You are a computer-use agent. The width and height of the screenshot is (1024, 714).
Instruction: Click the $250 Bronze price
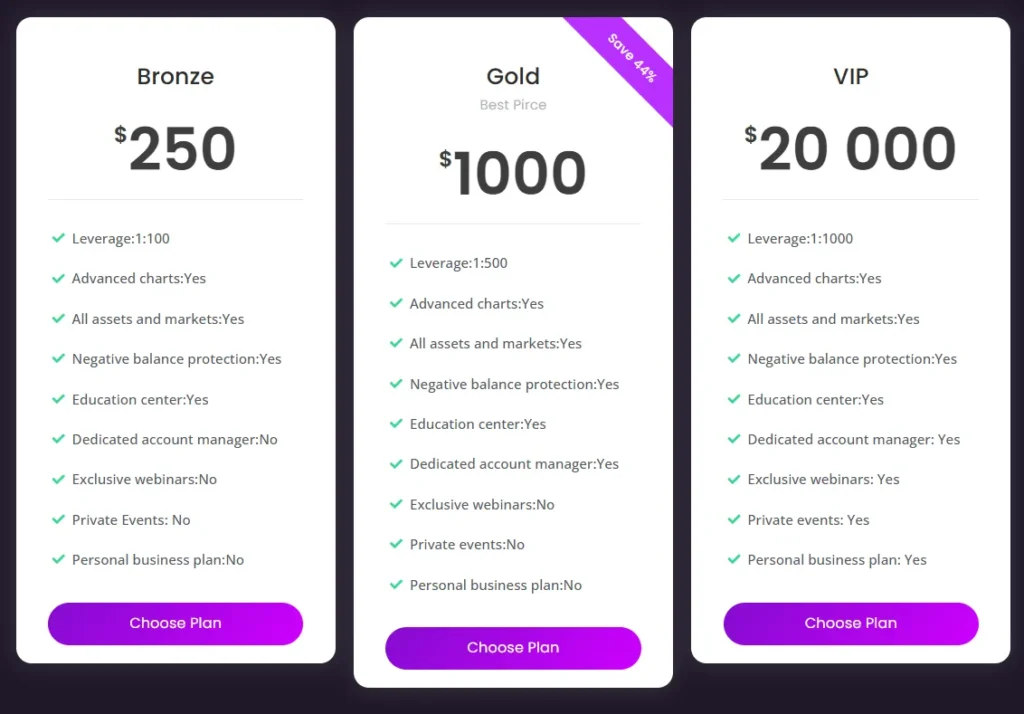[x=175, y=149]
